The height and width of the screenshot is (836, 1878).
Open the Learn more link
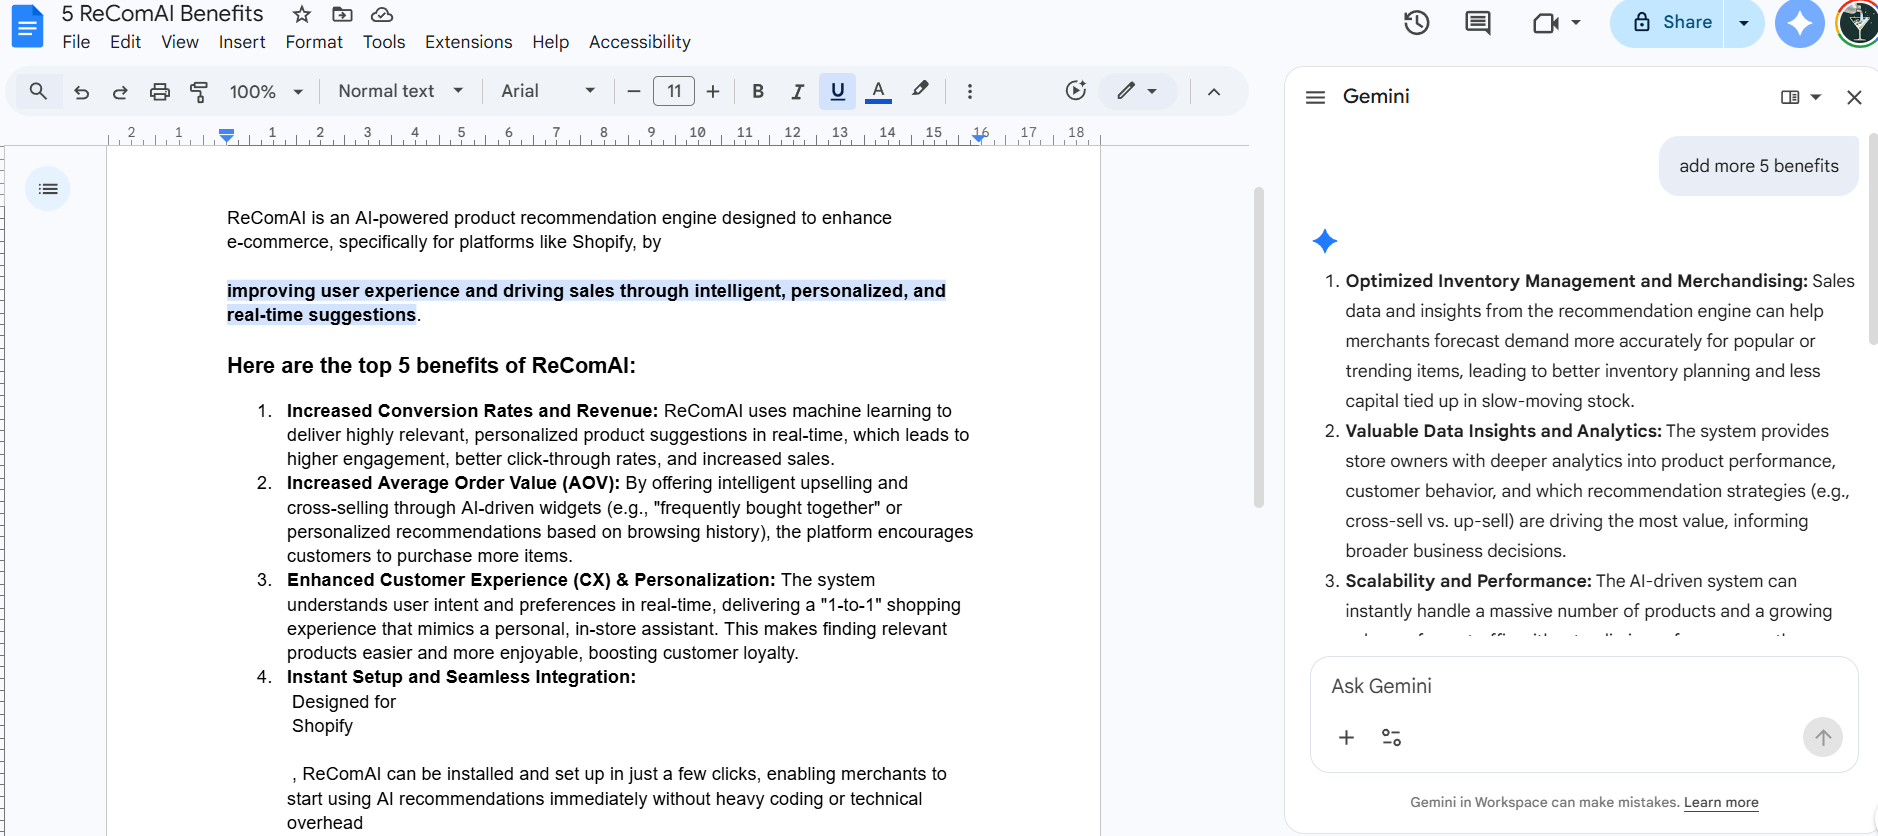coord(1721,802)
